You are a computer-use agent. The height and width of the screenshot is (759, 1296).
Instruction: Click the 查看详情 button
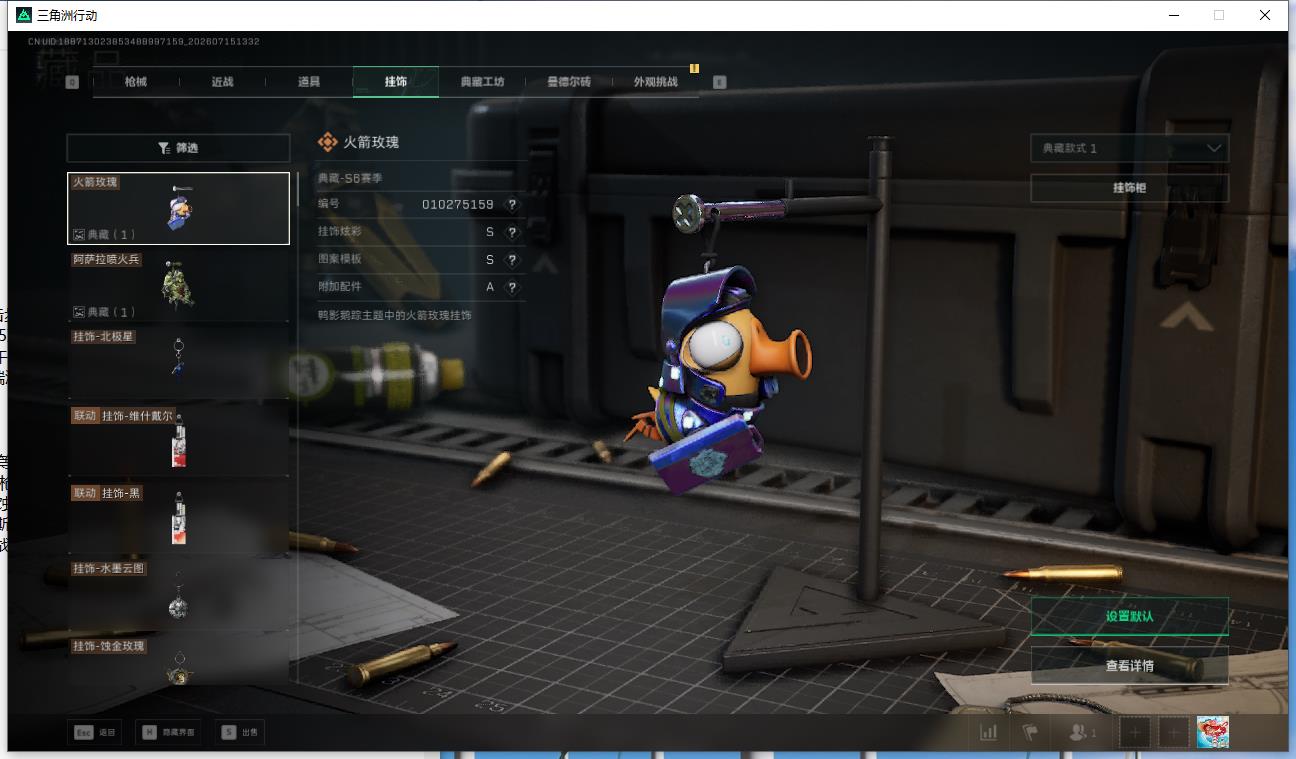1130,666
